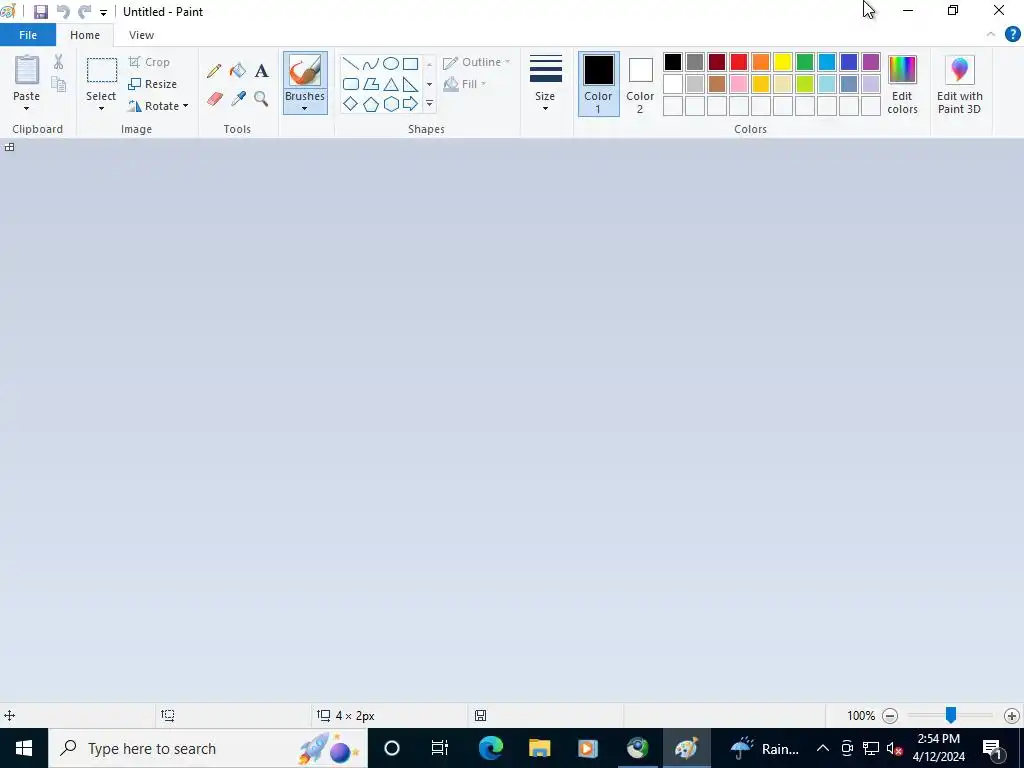Select the Eraser tool

215,99
